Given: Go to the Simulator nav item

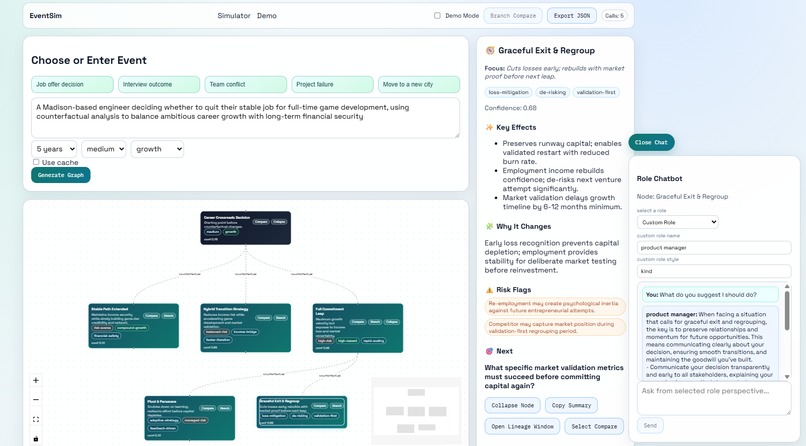Looking at the screenshot, I should coord(234,16).
